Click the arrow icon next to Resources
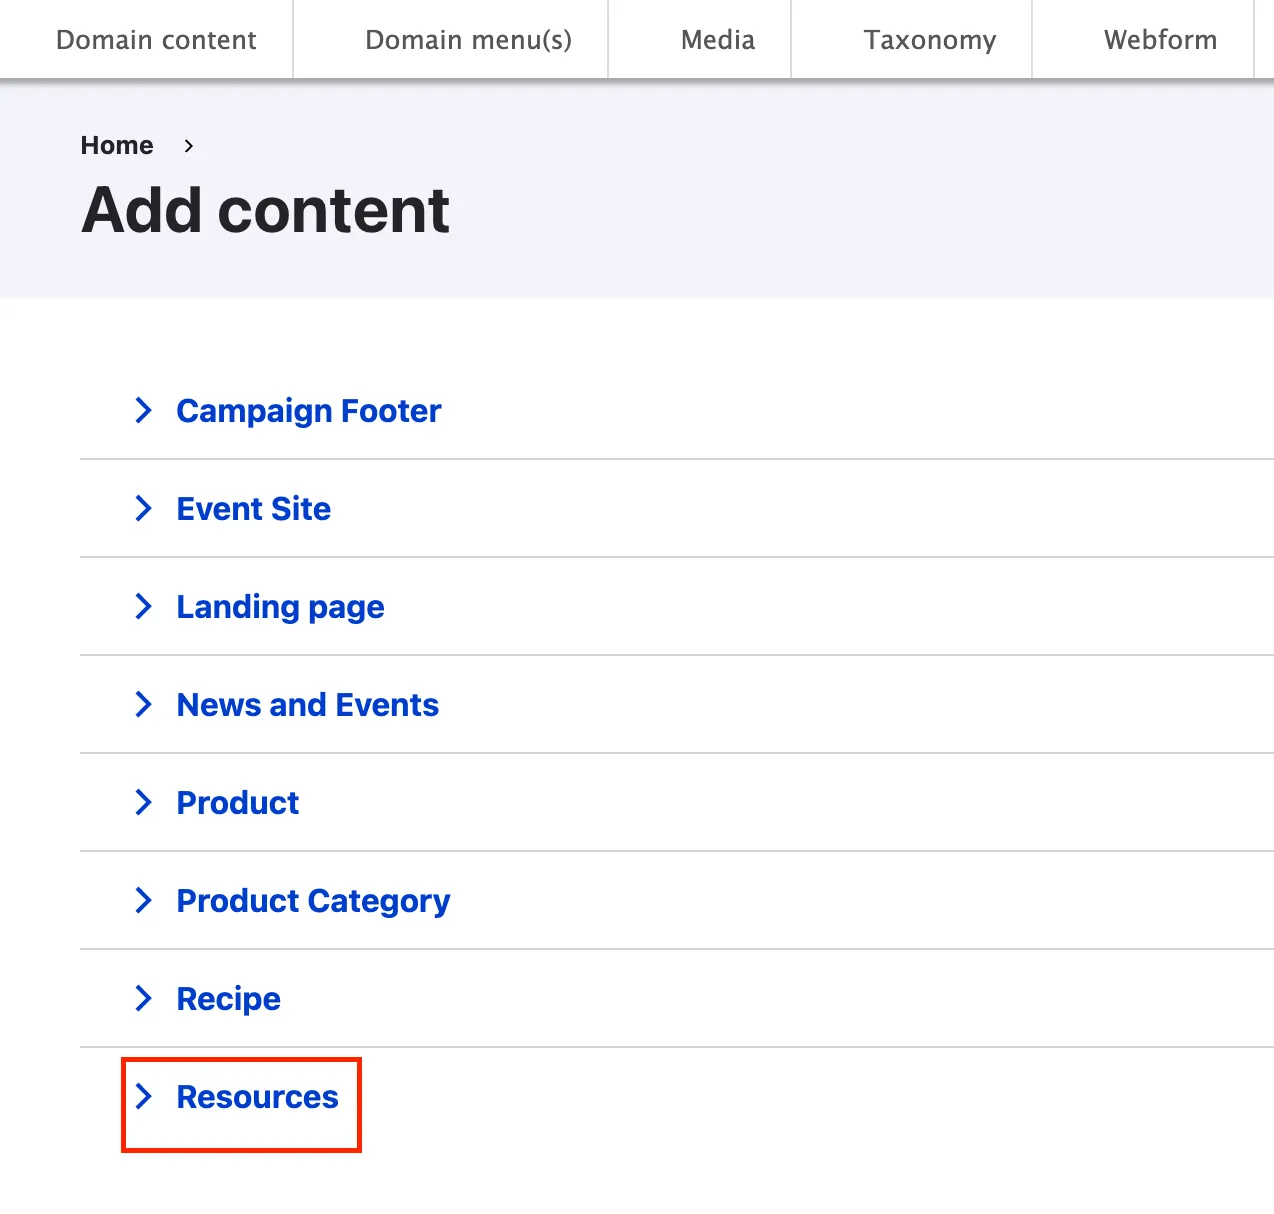The width and height of the screenshot is (1274, 1214). pyautogui.click(x=144, y=1096)
